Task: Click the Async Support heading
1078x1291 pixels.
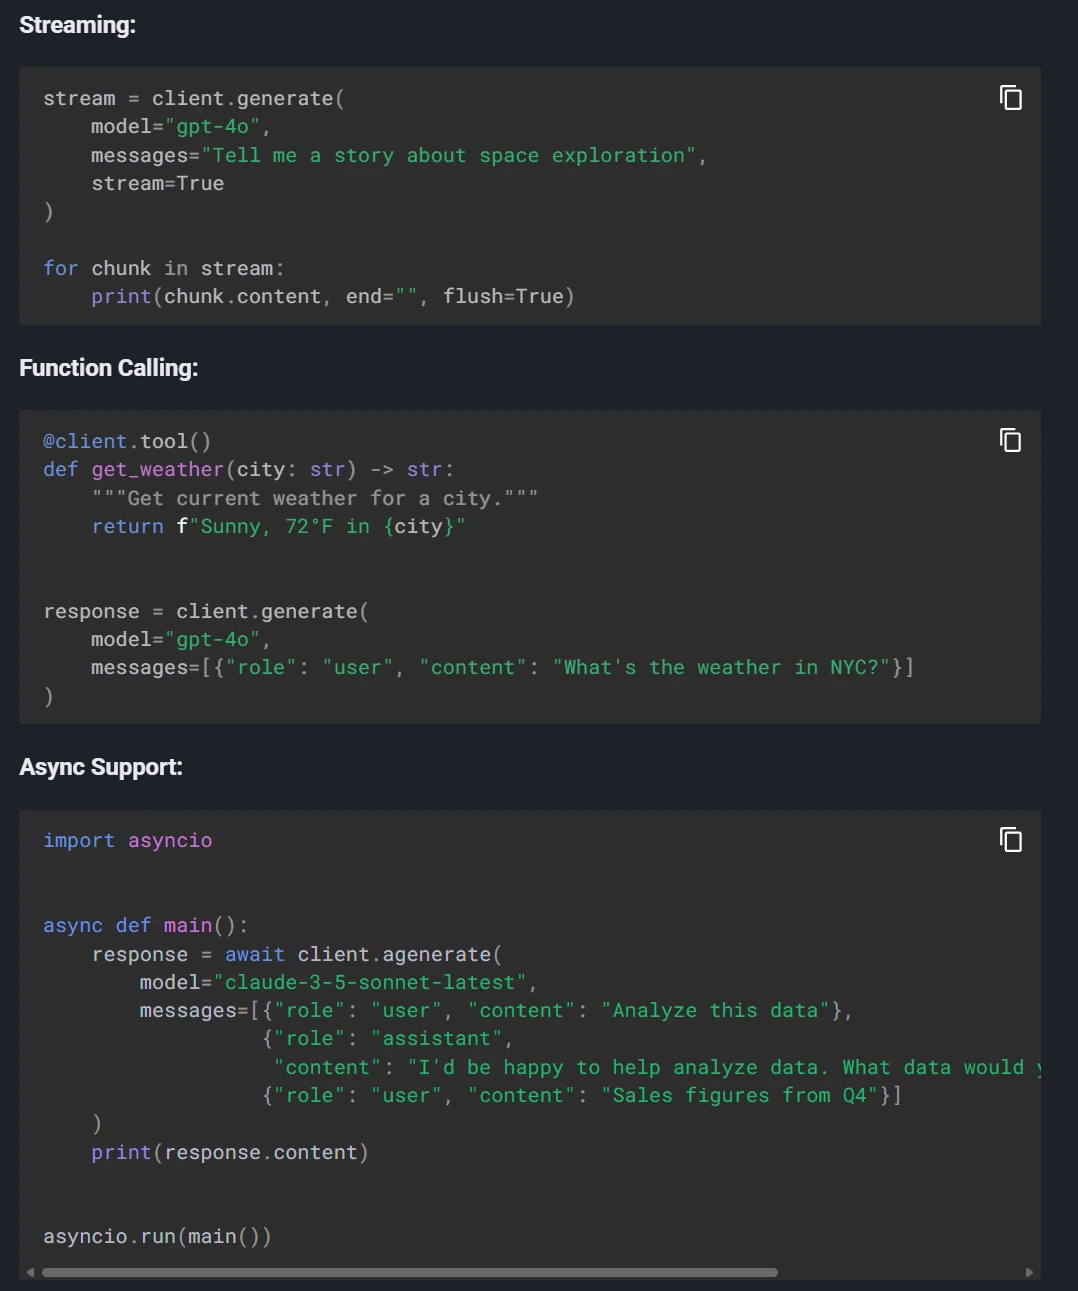Action: click(x=100, y=766)
